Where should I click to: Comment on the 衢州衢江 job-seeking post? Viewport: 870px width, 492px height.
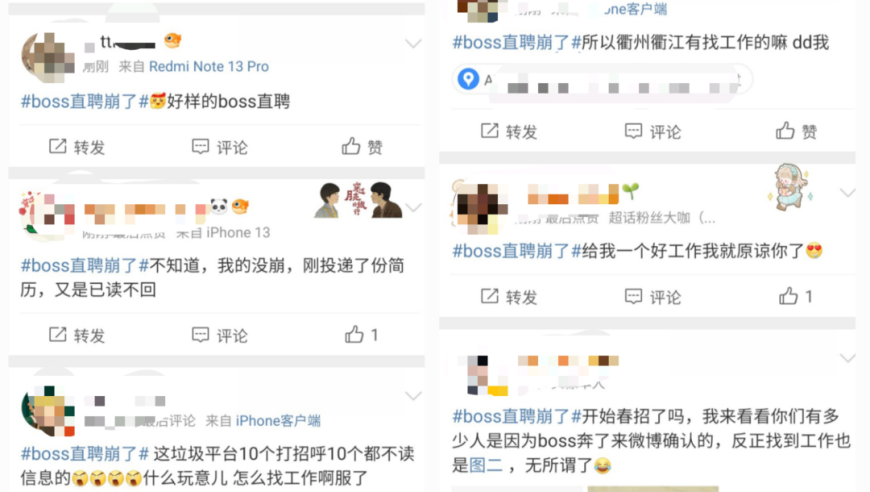pos(652,131)
